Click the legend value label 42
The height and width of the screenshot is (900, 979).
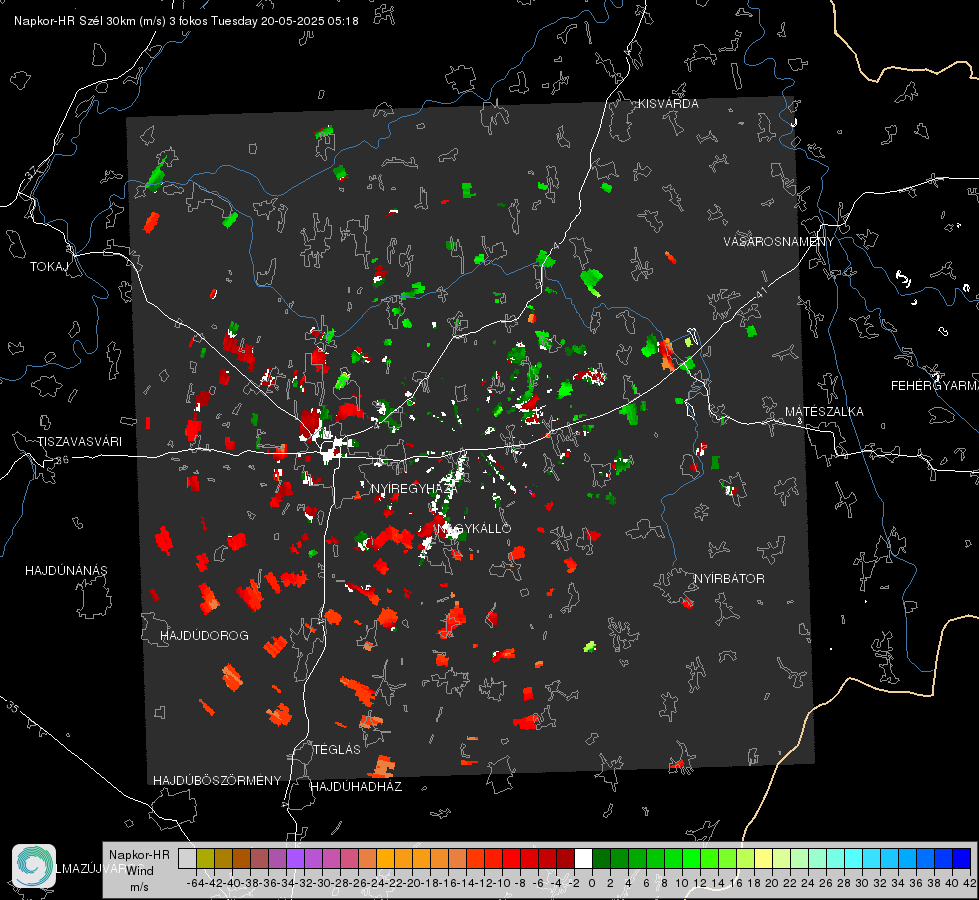pyautogui.click(x=969, y=883)
